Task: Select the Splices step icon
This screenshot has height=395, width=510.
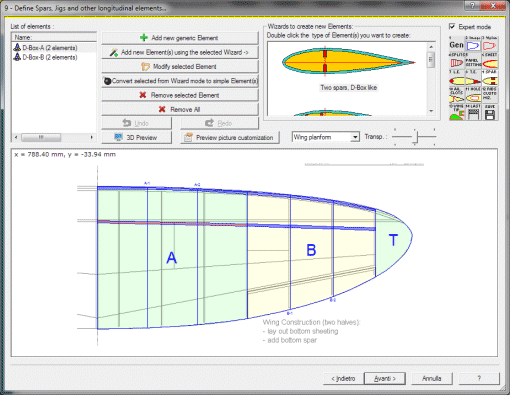Action: coord(456,61)
